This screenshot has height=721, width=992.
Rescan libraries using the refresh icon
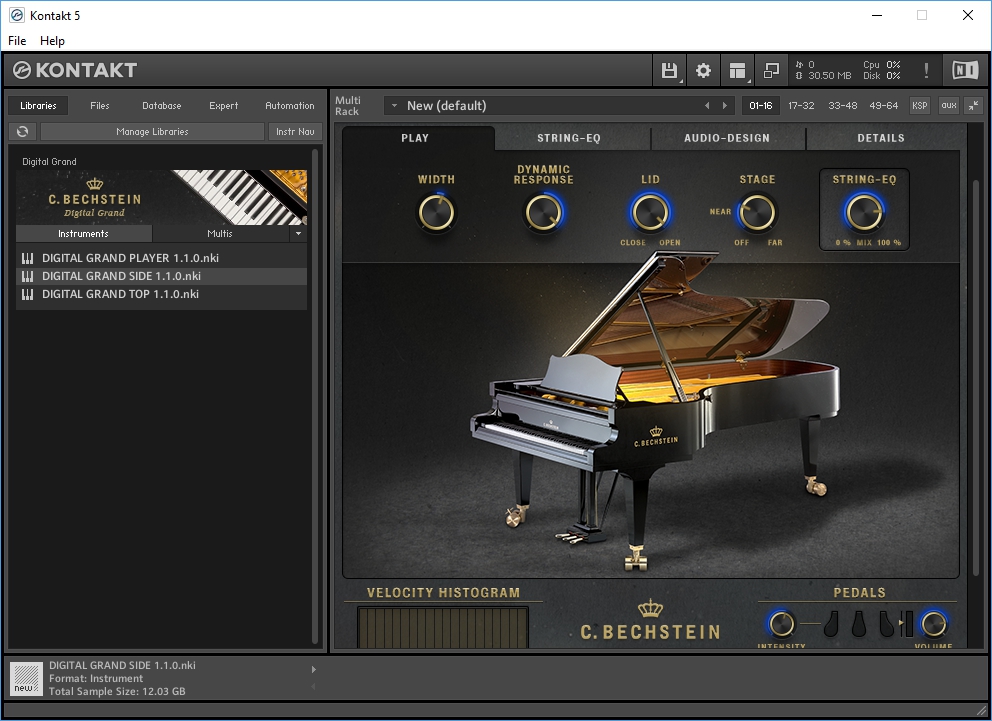pyautogui.click(x=21, y=131)
